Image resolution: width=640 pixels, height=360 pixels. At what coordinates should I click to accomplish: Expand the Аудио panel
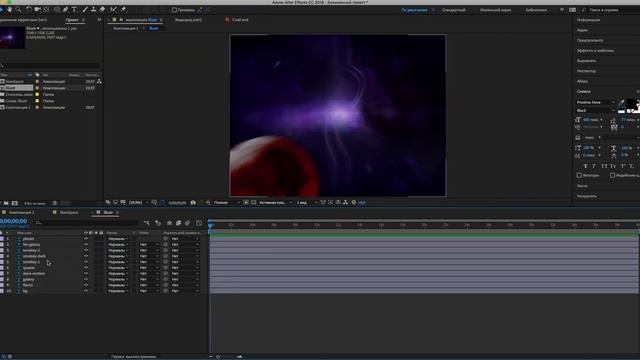582,30
